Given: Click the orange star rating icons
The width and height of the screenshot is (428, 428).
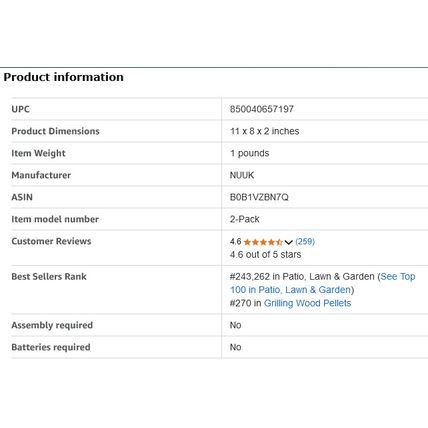Looking at the screenshot, I should pyautogui.click(x=263, y=242).
